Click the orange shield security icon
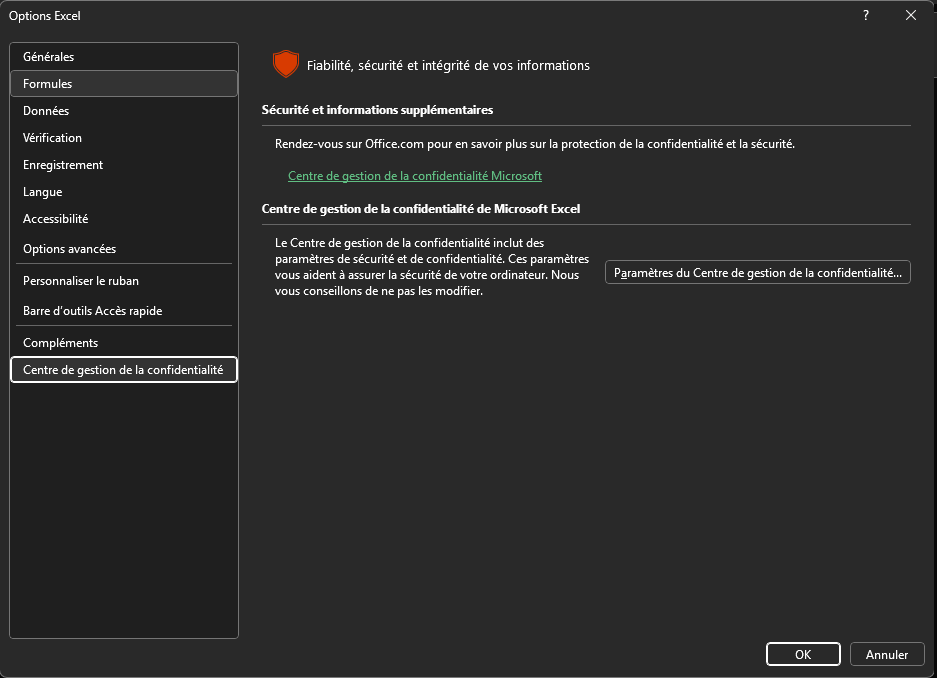The width and height of the screenshot is (937, 678). pyautogui.click(x=286, y=64)
